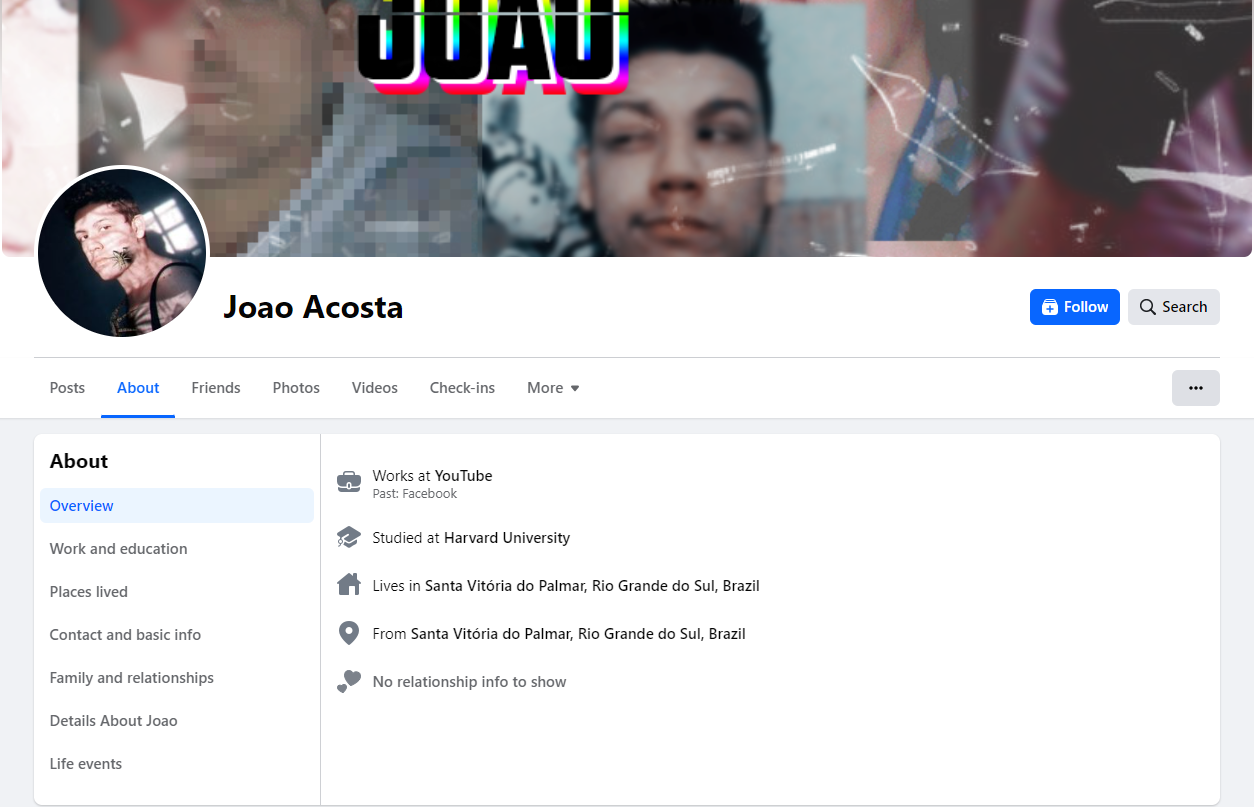The height and width of the screenshot is (807, 1254).
Task: Open the Friends tab
Action: click(x=216, y=388)
